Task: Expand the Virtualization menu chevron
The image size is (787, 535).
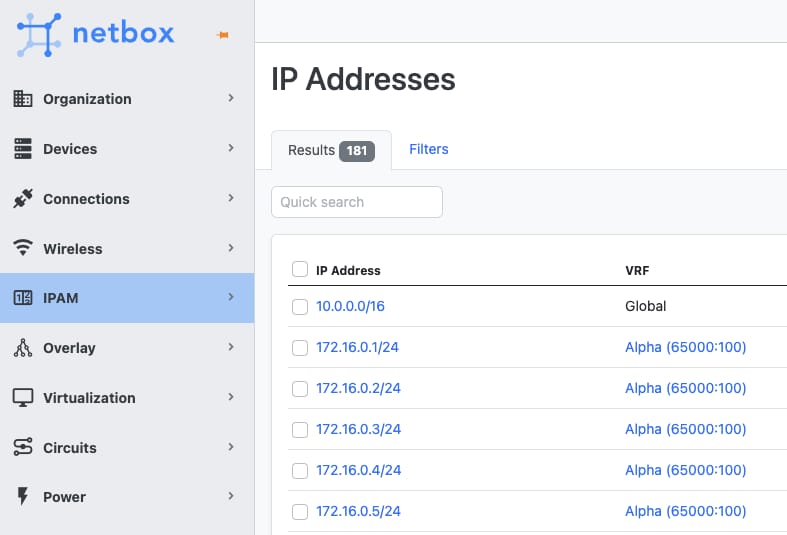Action: coord(231,397)
